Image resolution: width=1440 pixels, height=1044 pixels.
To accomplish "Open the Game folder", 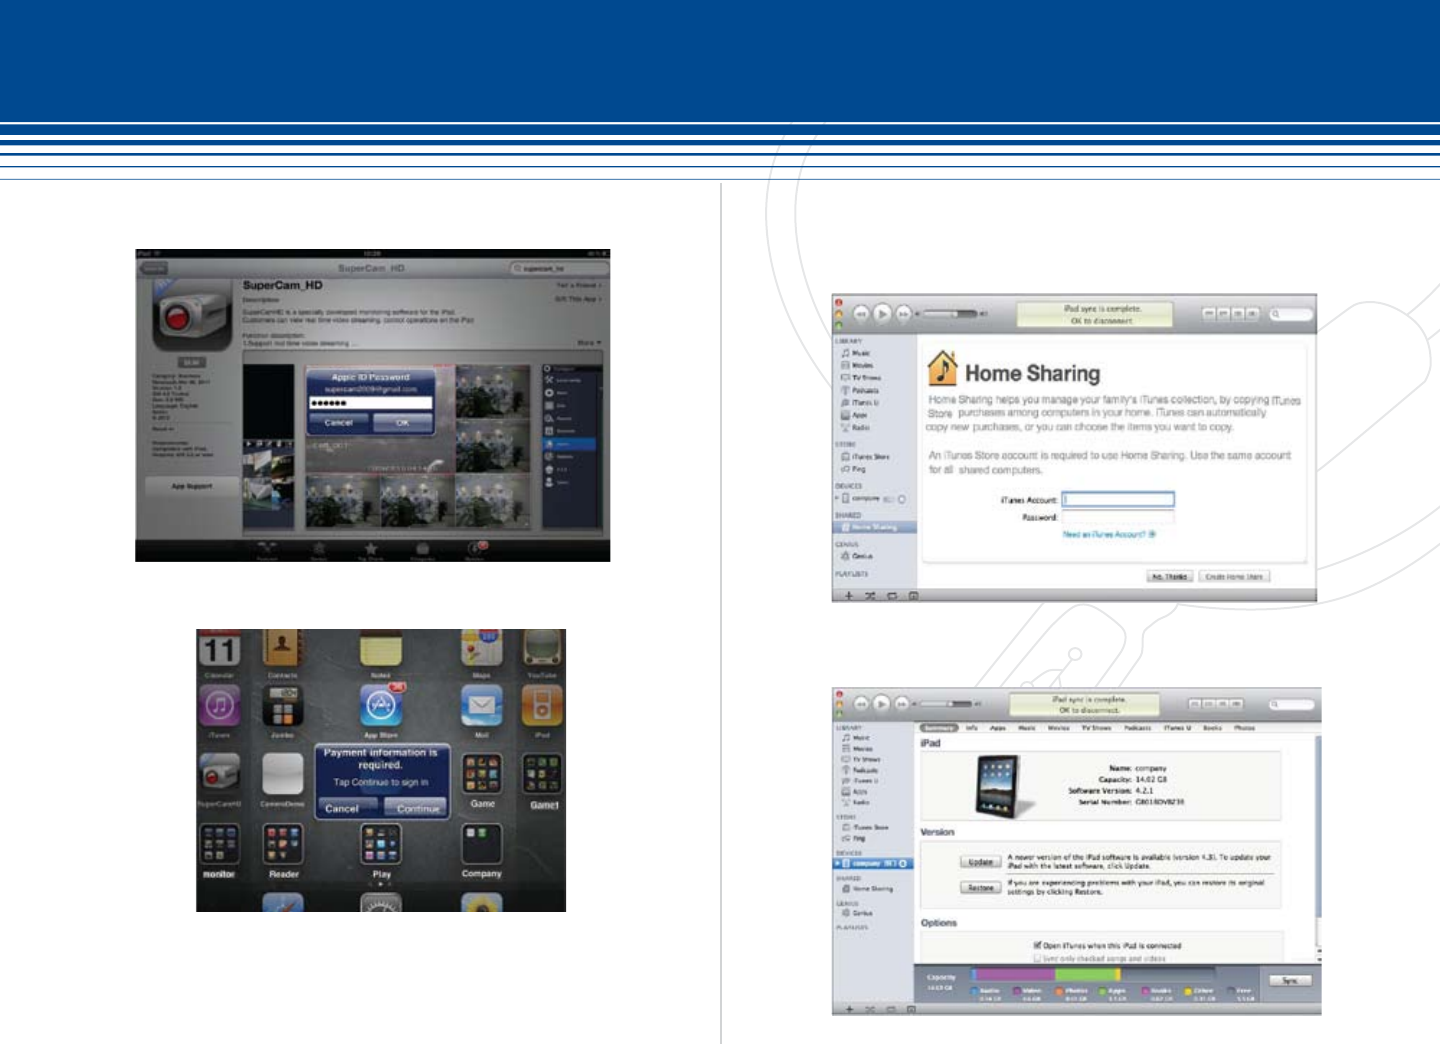I will (481, 774).
